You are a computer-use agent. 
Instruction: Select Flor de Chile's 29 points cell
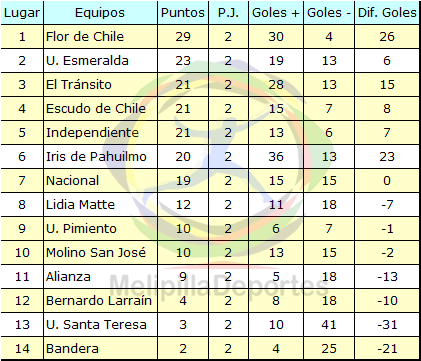pyautogui.click(x=183, y=37)
